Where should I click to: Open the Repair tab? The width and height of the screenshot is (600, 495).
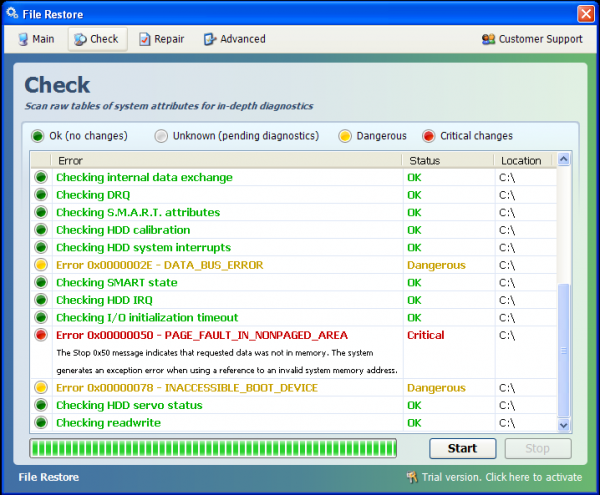pyautogui.click(x=162, y=39)
